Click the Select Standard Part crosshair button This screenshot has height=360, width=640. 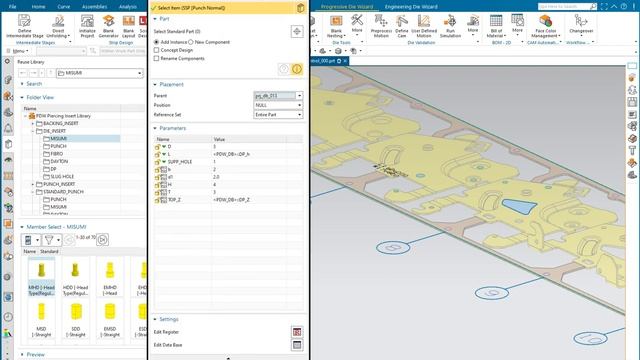click(x=297, y=31)
